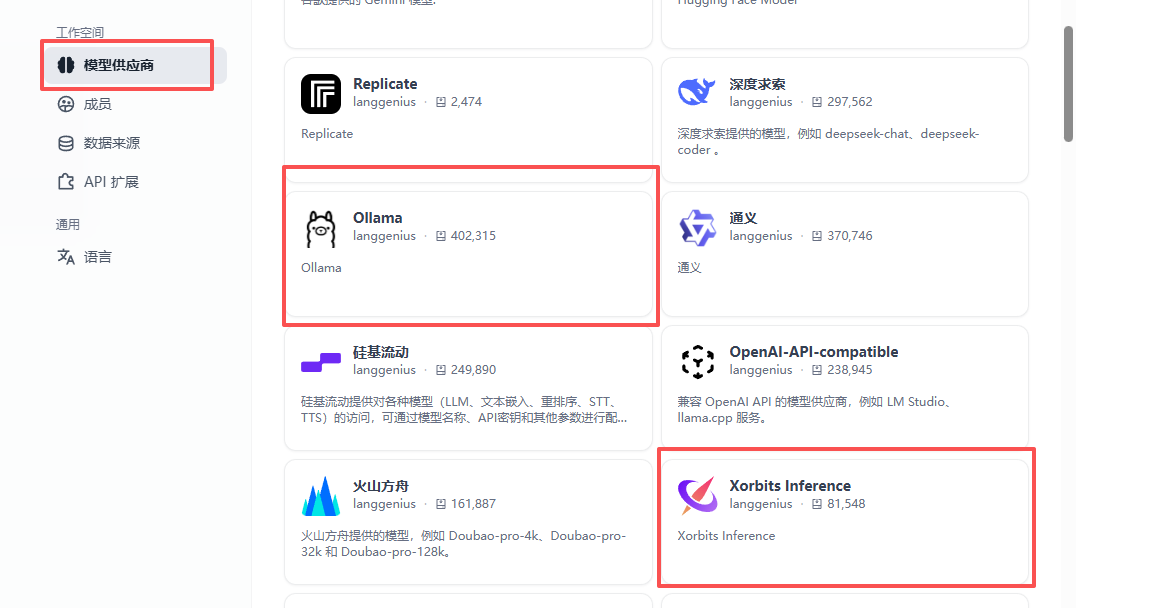Click the 通用 section heading
Screen dimensions: 1159x608
tap(67, 225)
